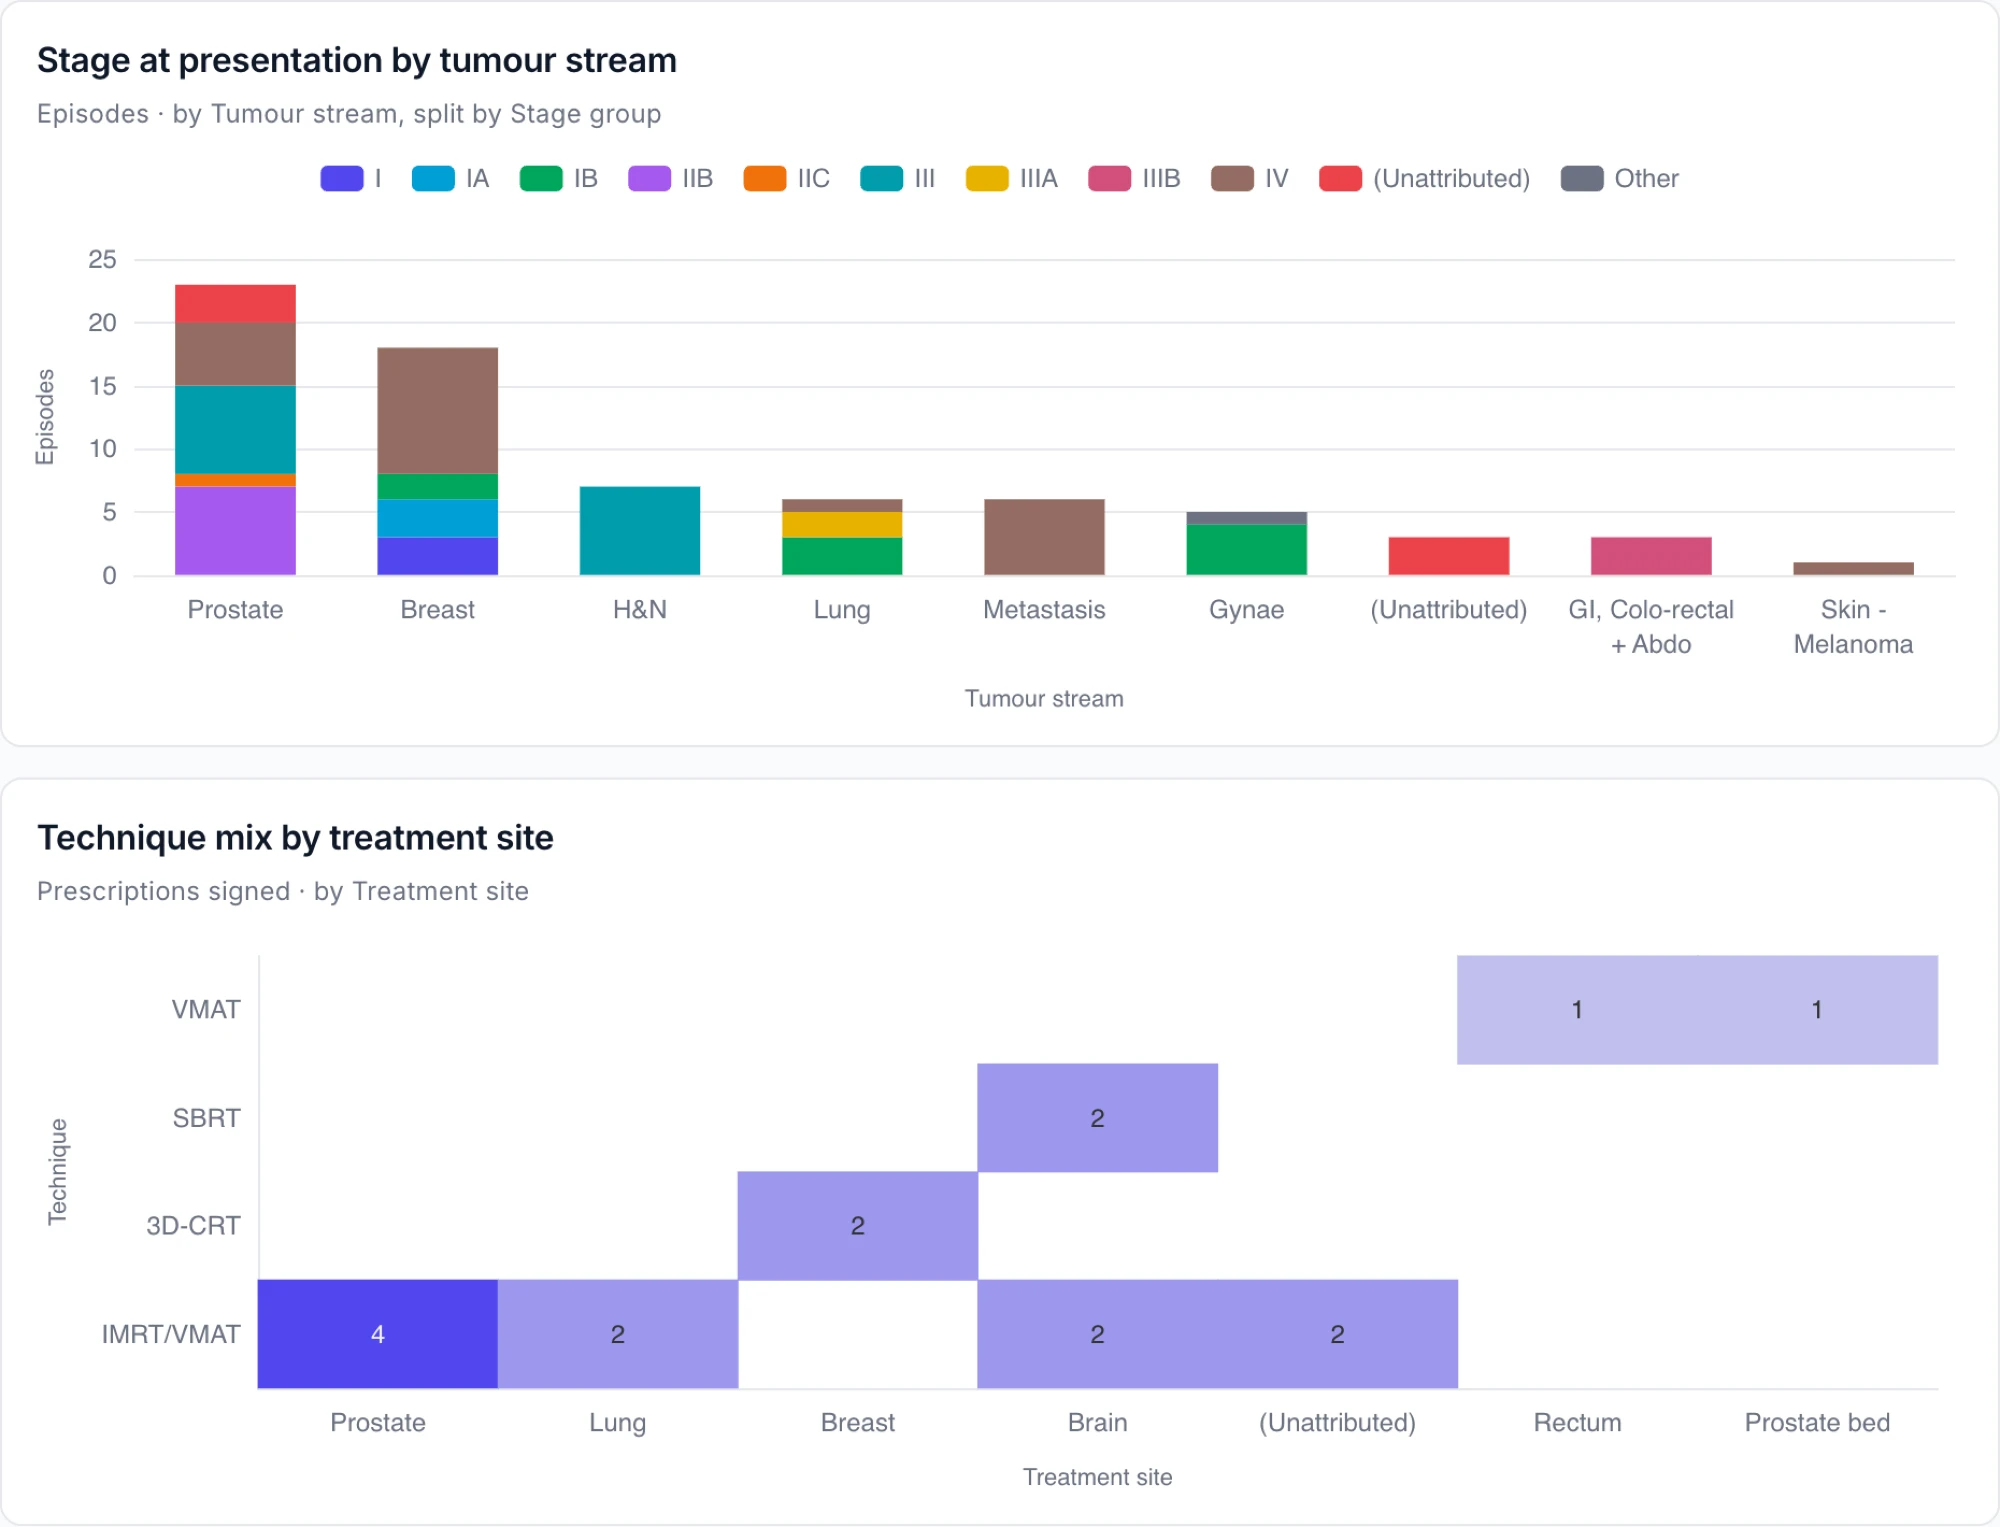This screenshot has width=2000, height=1527.
Task: Click the VMAT technique row label
Action: tap(206, 1010)
